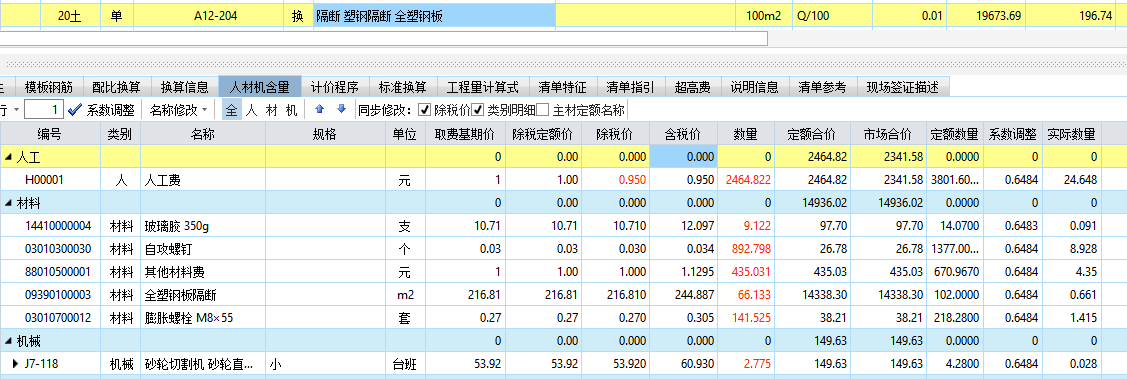
Task: Click the 市场合价 column header
Action: point(889,134)
